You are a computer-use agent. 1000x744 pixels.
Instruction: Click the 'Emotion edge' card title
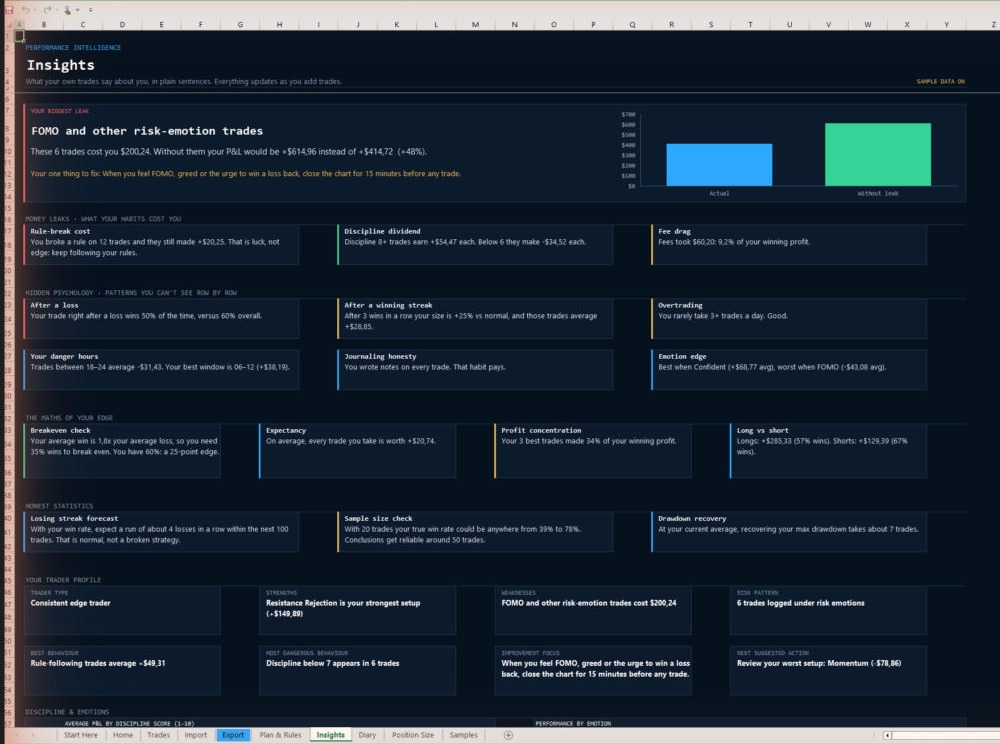pos(682,356)
